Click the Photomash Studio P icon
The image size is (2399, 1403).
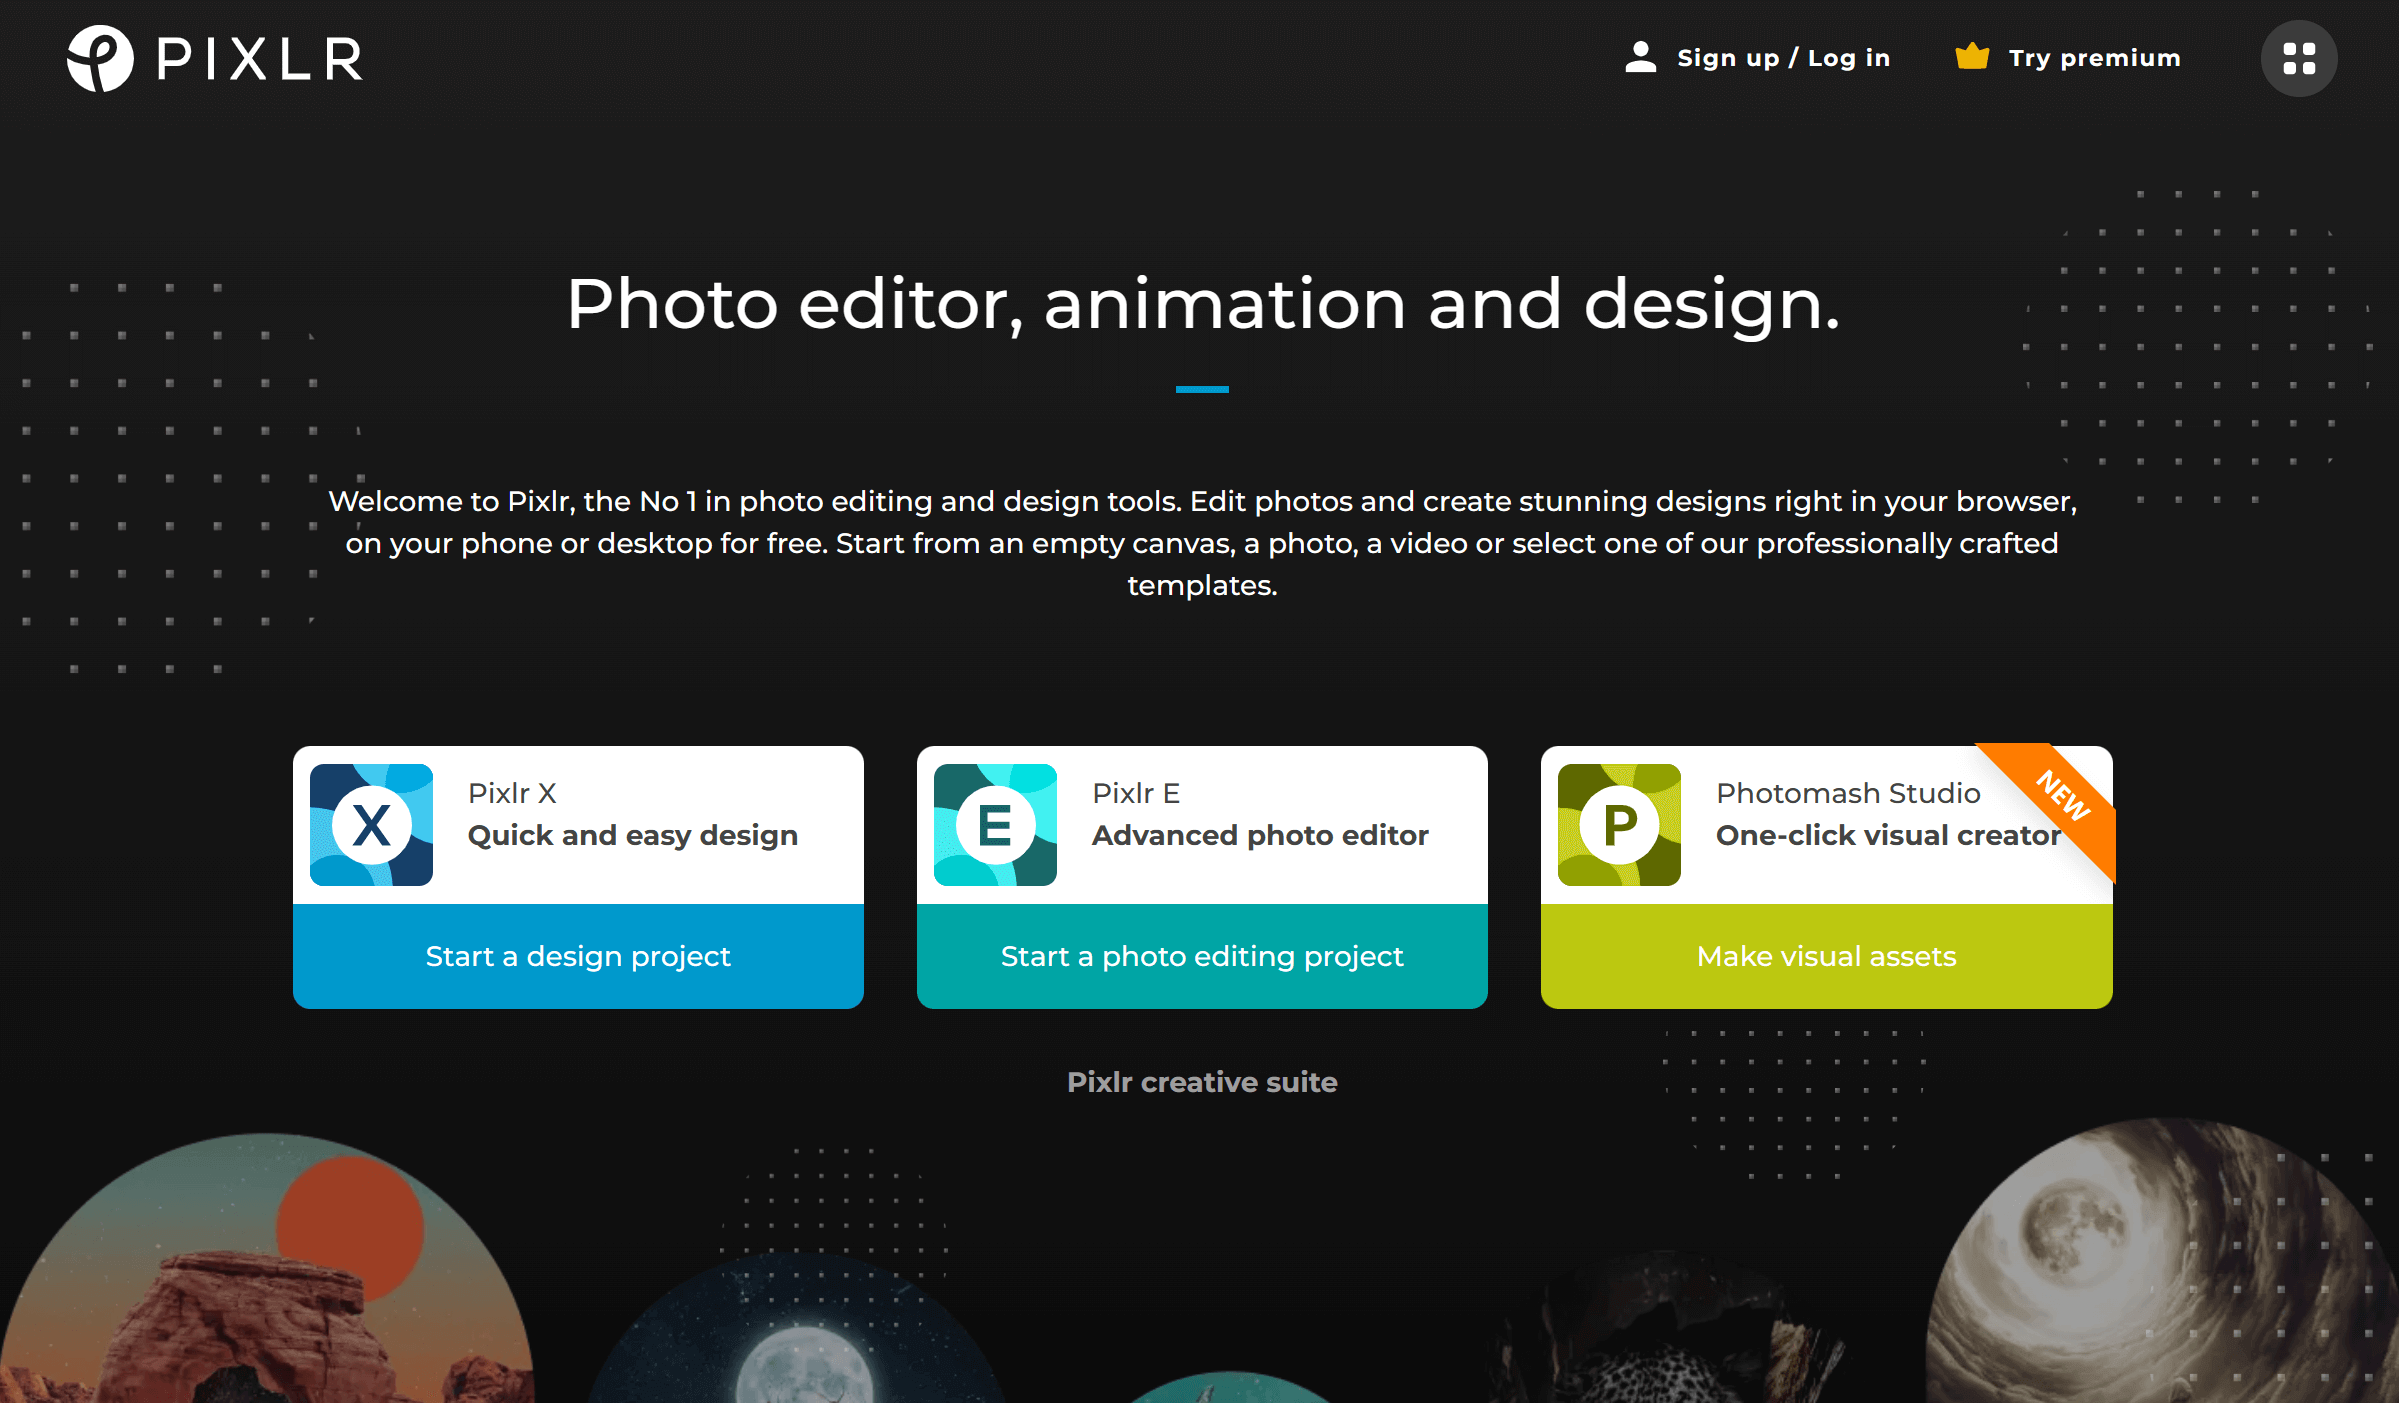point(1619,825)
